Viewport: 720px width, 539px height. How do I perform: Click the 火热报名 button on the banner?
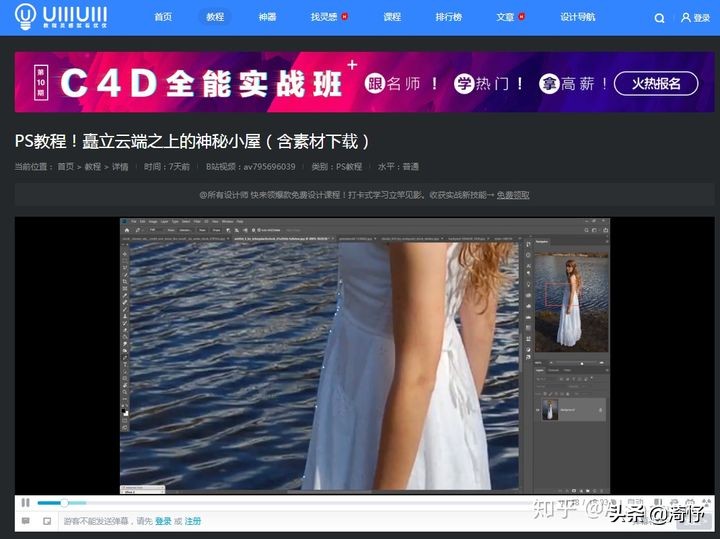point(656,84)
